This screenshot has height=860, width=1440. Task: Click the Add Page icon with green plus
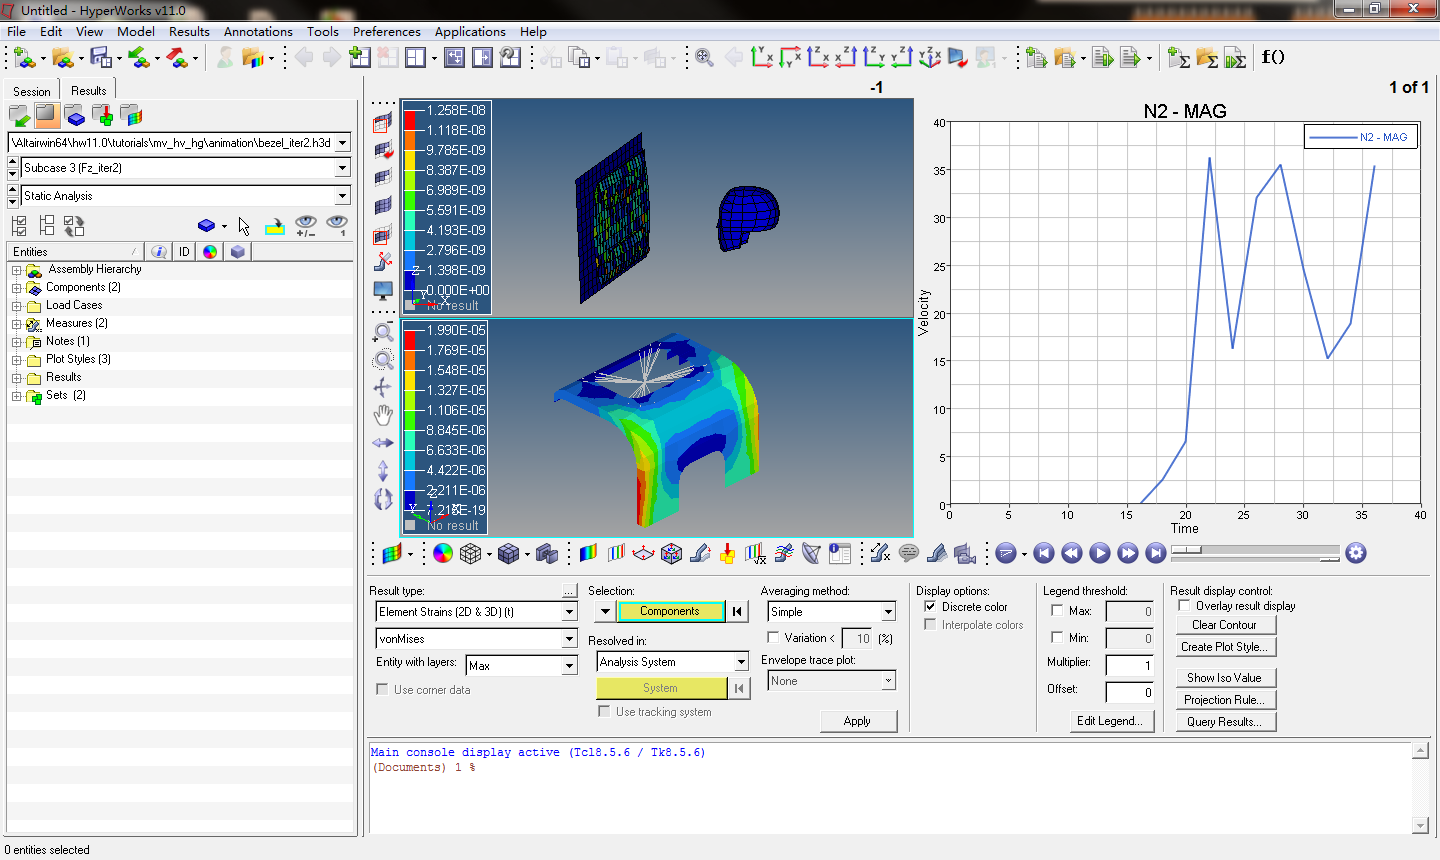pyautogui.click(x=360, y=57)
